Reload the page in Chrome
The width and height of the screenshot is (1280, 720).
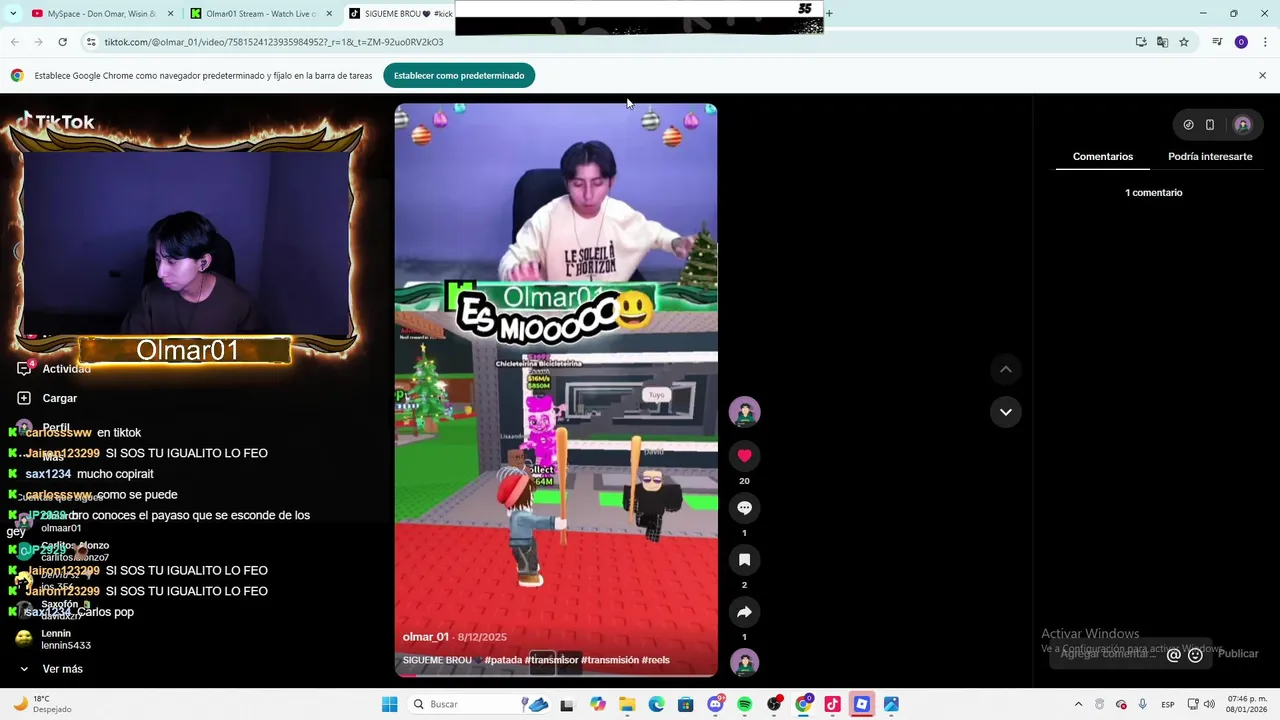[x=62, y=42]
